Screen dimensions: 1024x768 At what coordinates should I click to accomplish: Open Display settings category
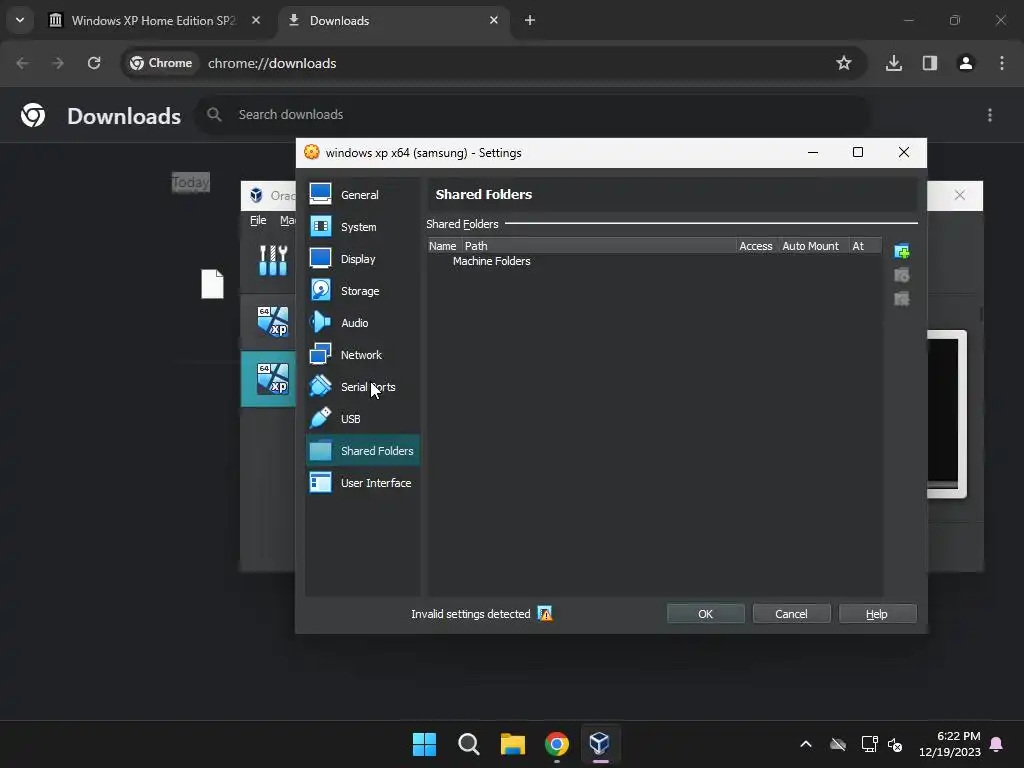point(362,259)
